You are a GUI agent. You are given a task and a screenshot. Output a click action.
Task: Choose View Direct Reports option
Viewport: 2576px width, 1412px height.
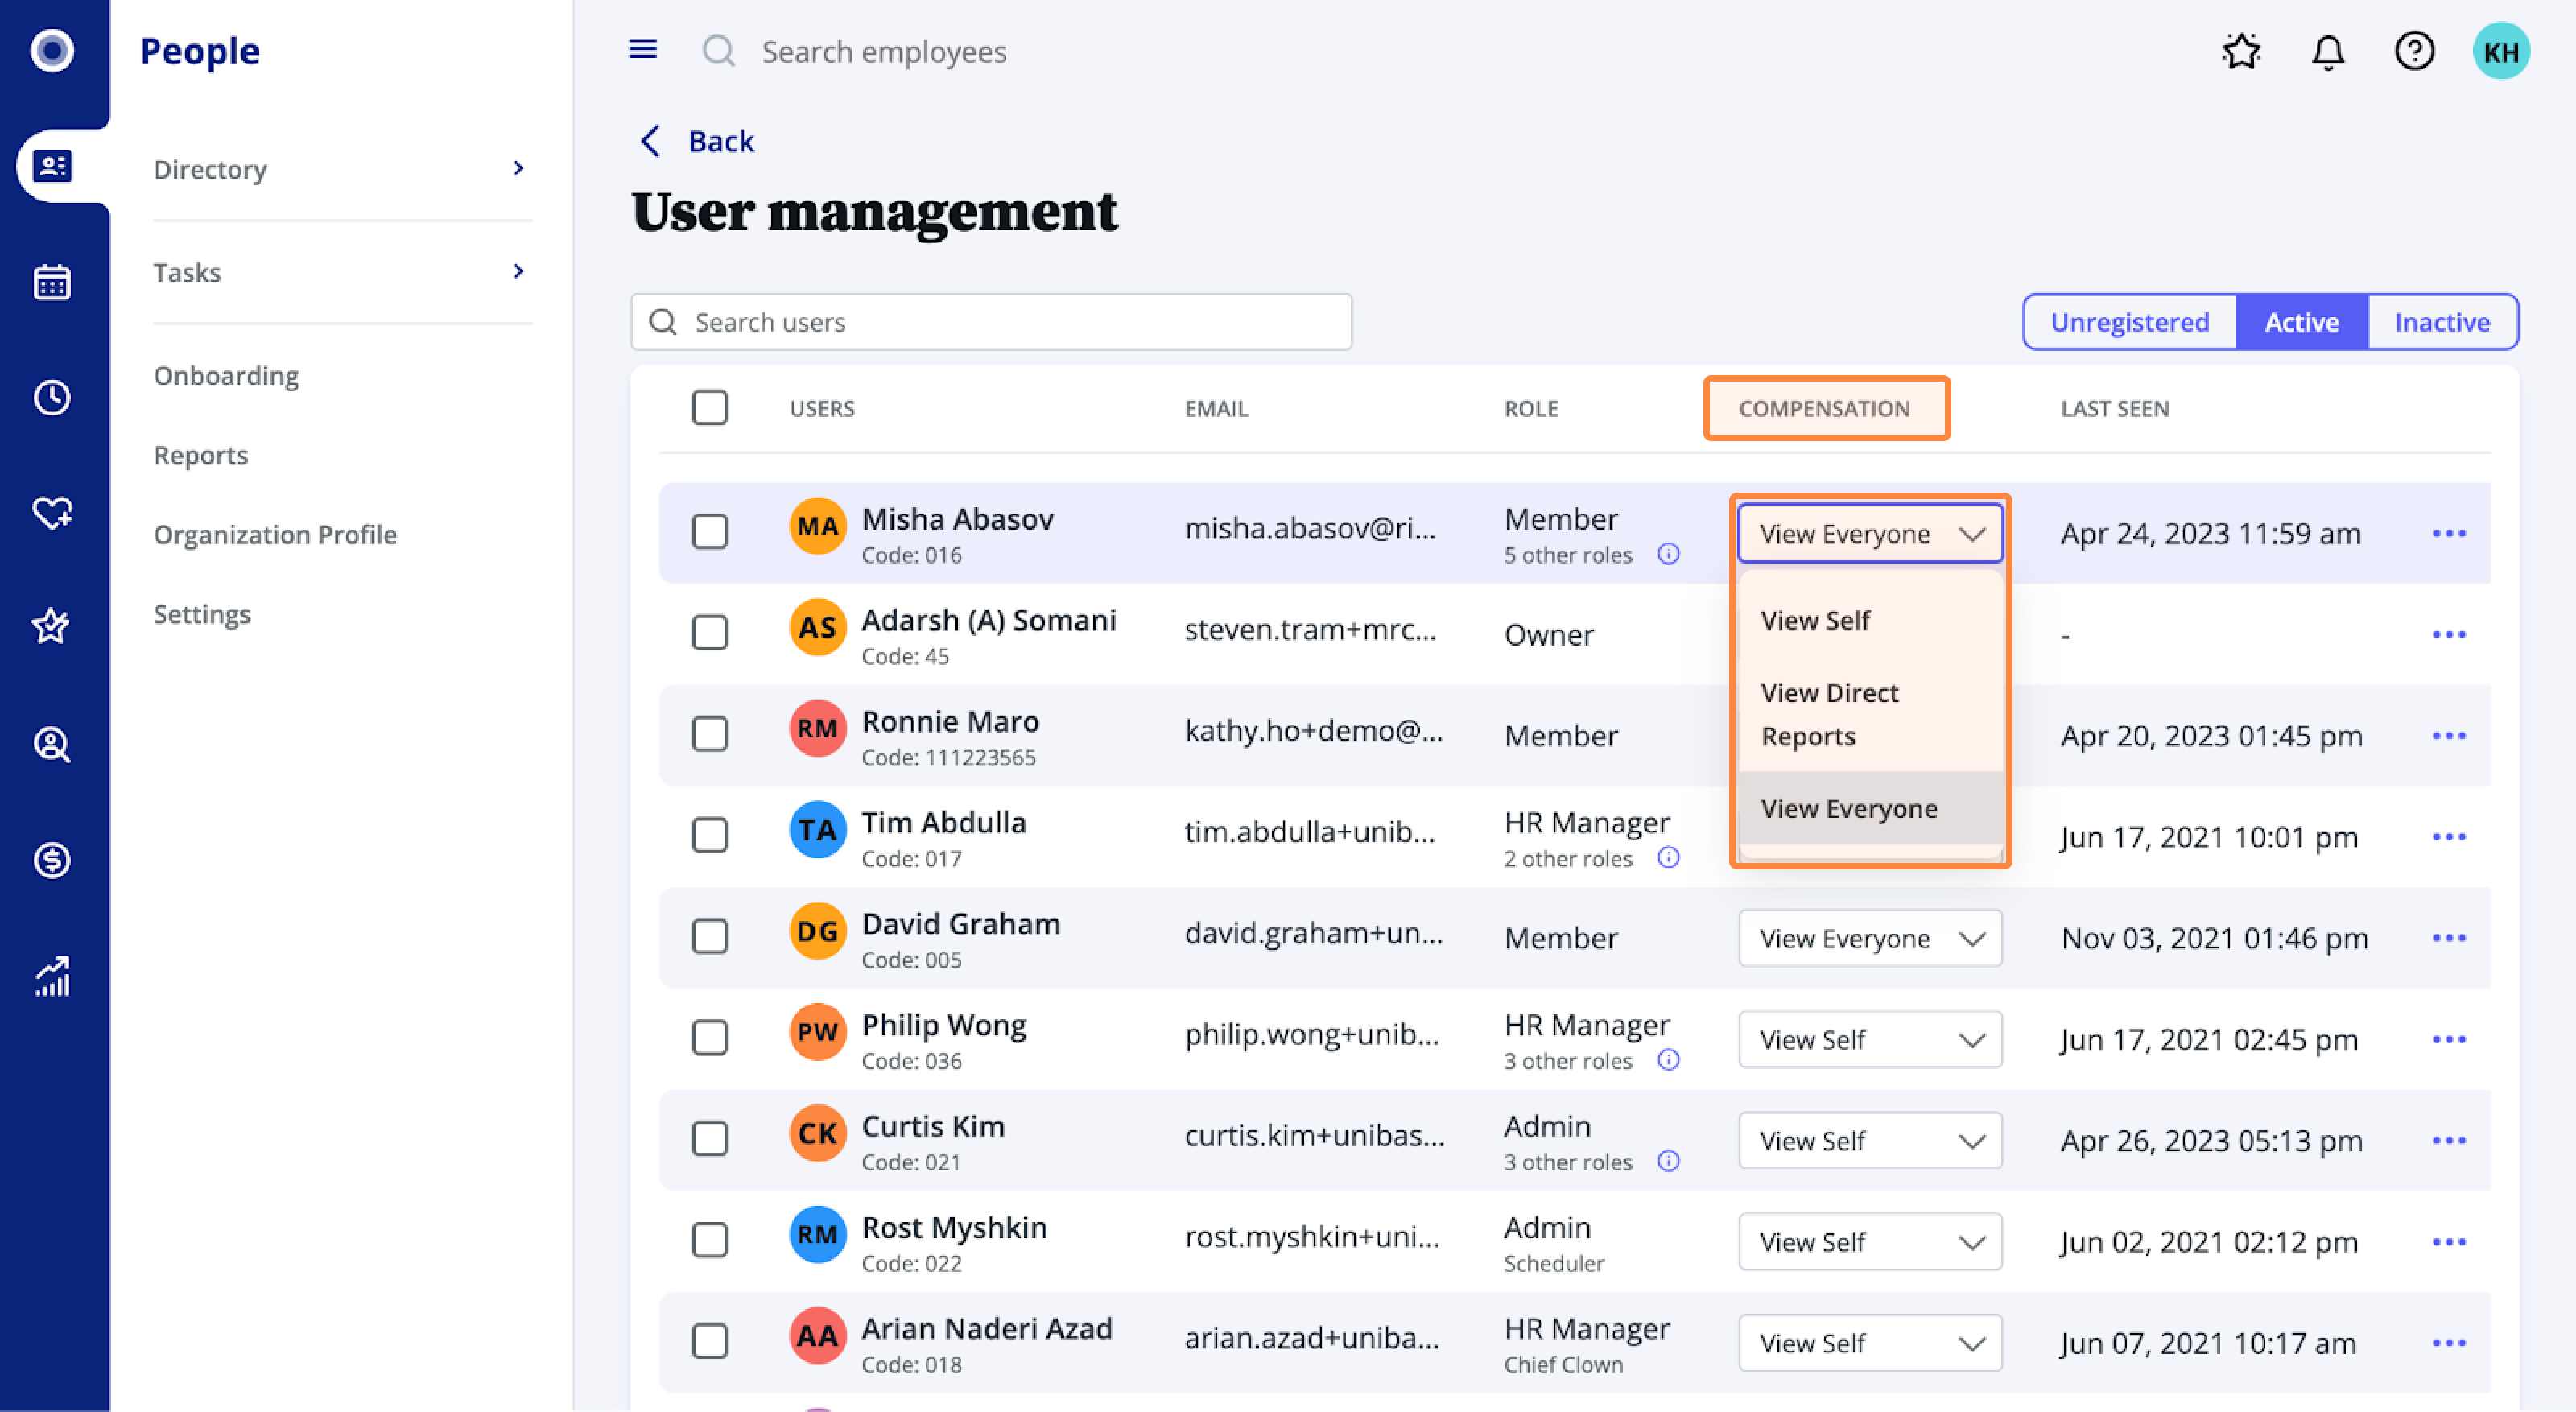1870,714
